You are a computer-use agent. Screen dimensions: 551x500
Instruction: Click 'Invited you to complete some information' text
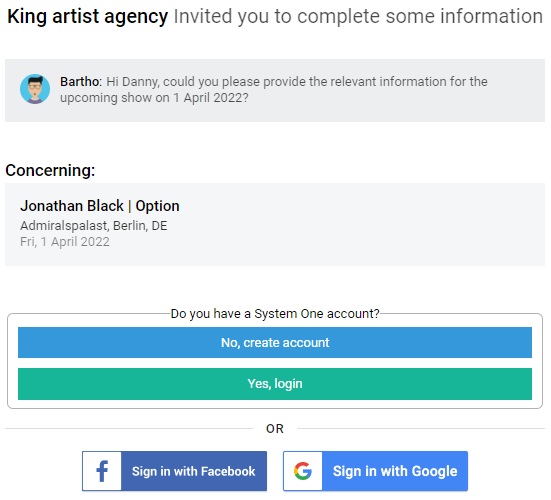358,17
